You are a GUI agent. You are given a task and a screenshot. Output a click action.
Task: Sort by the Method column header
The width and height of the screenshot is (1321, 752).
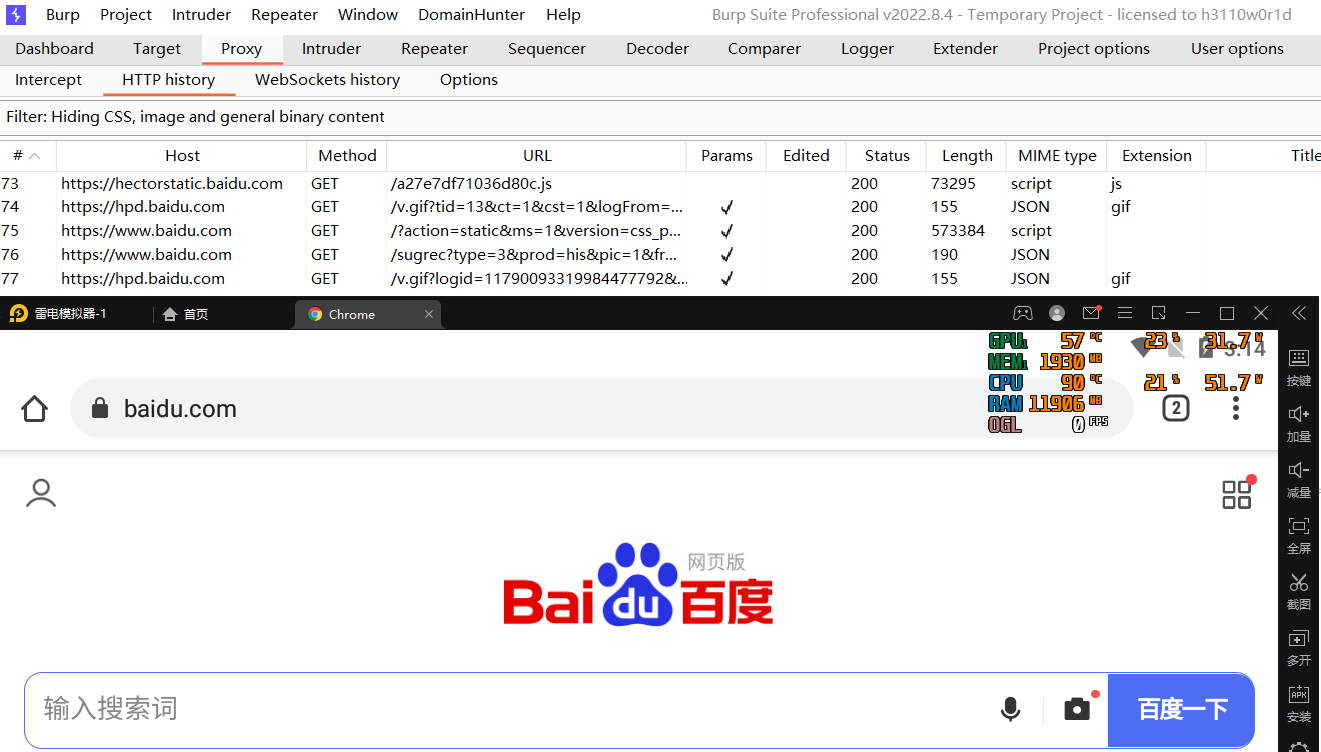347,156
